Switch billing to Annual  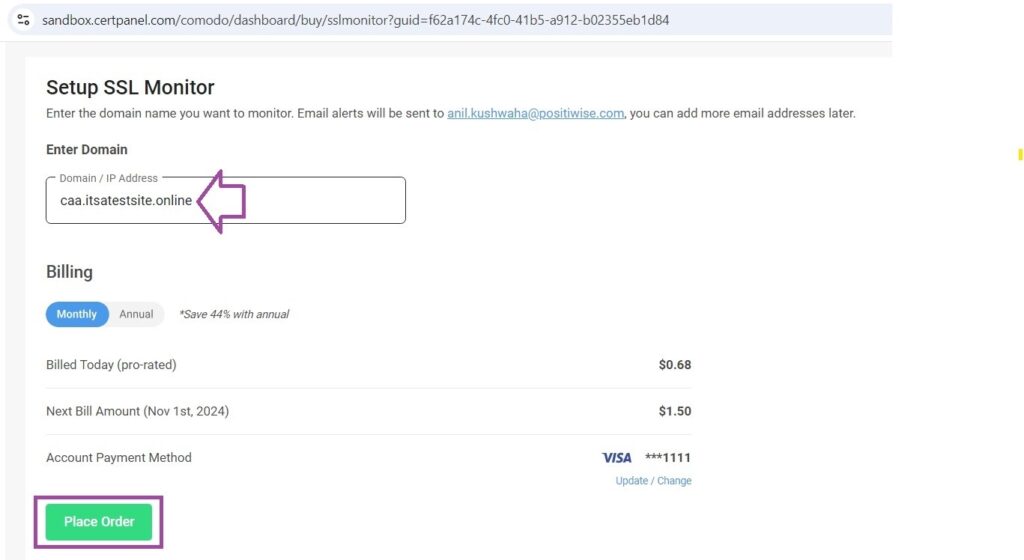tap(136, 314)
